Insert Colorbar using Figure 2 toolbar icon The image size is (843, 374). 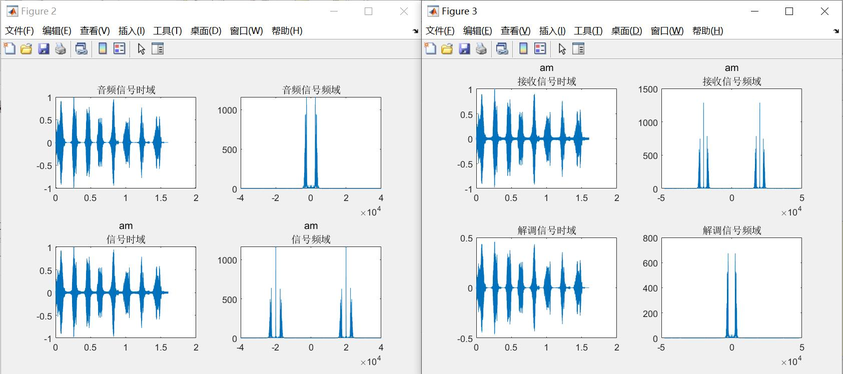[102, 49]
